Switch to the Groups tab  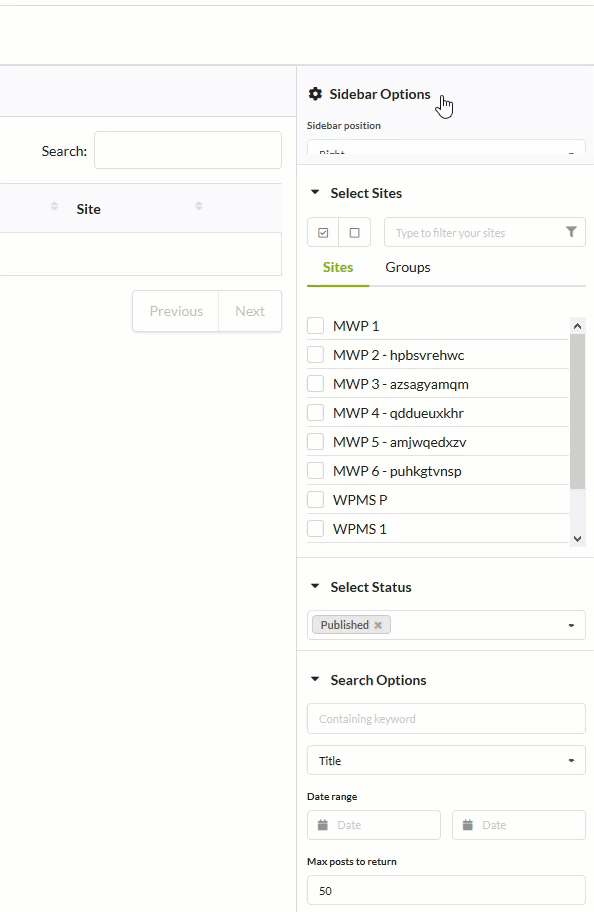[407, 267]
